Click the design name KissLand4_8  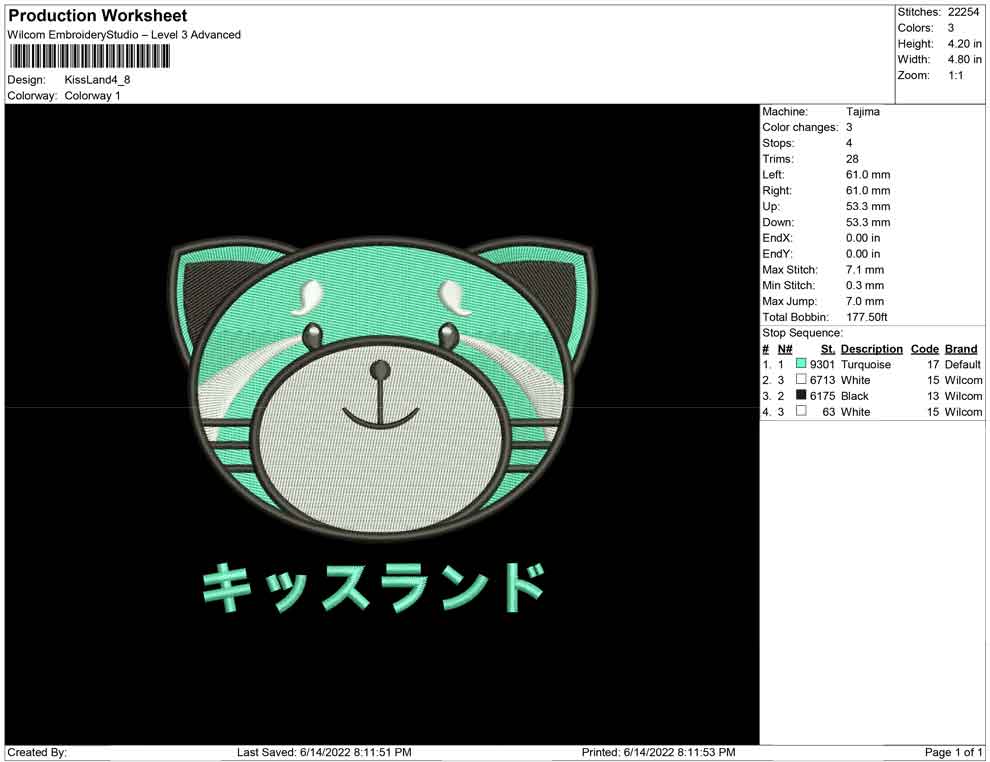pyautogui.click(x=97, y=79)
